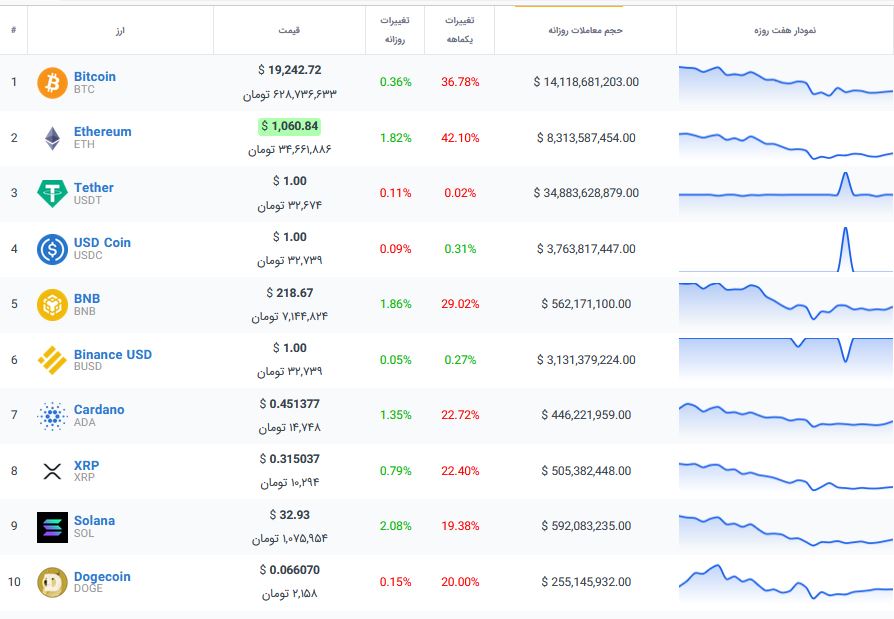894x619 pixels.
Task: View Cardano seven-day sparkline chart
Action: click(786, 420)
